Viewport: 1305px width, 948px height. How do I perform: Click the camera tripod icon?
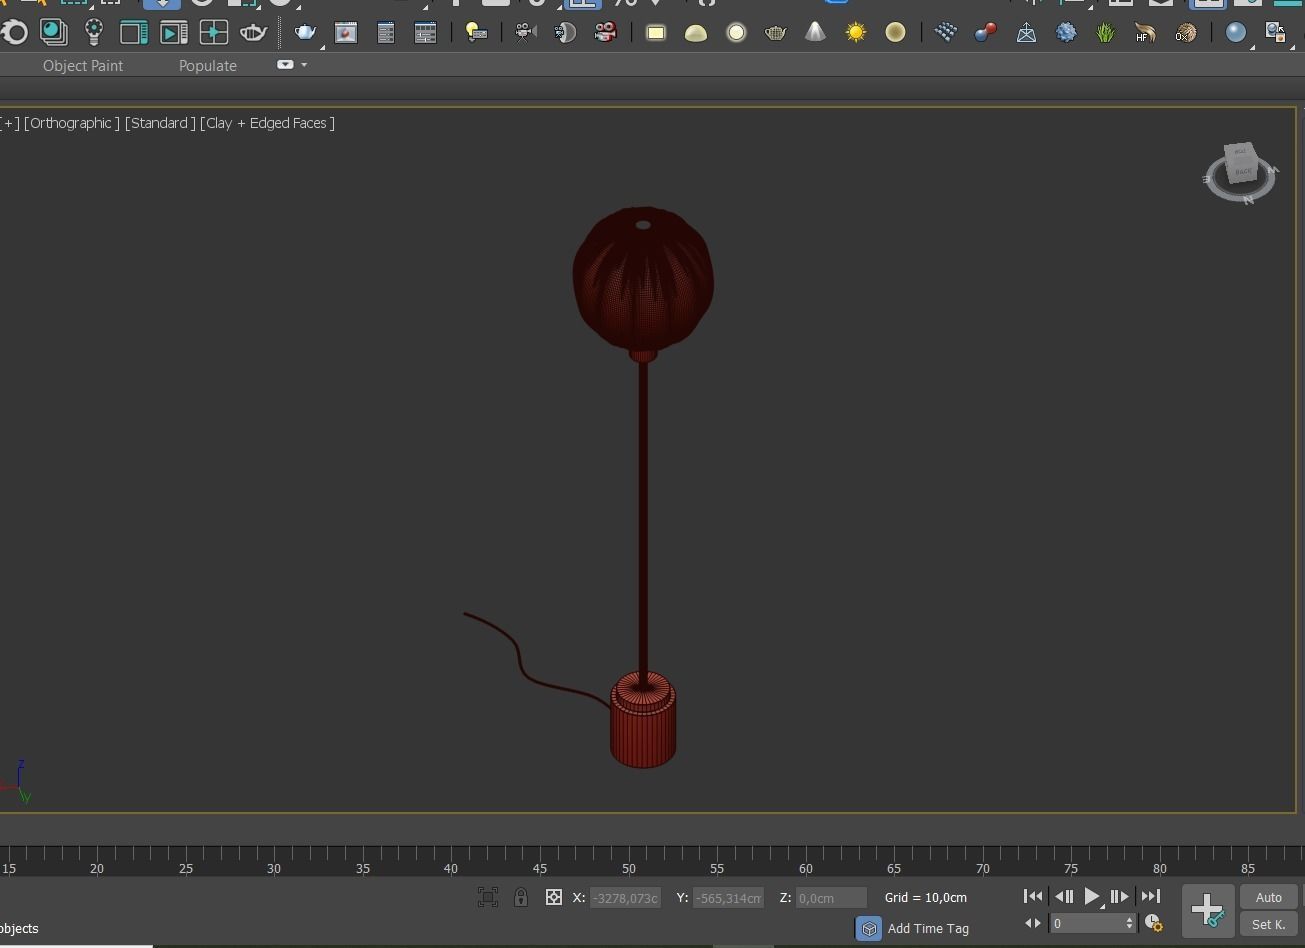[525, 33]
